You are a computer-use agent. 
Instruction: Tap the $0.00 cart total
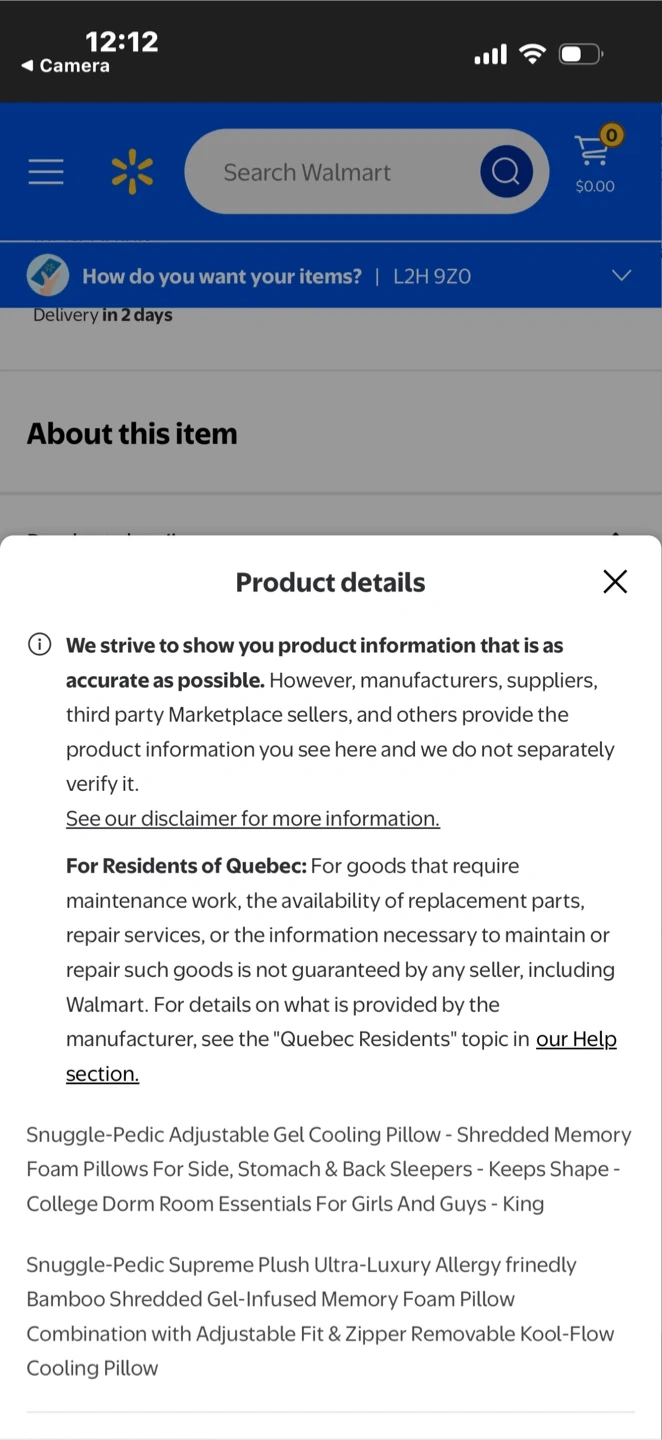(595, 186)
